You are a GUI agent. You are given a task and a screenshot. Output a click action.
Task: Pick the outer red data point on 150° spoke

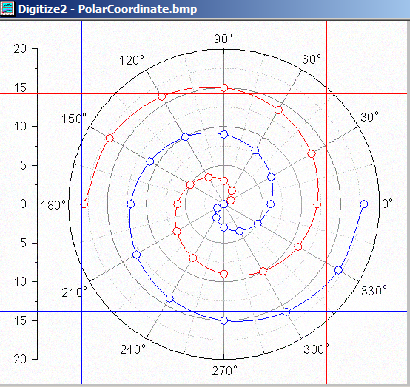tap(110, 138)
